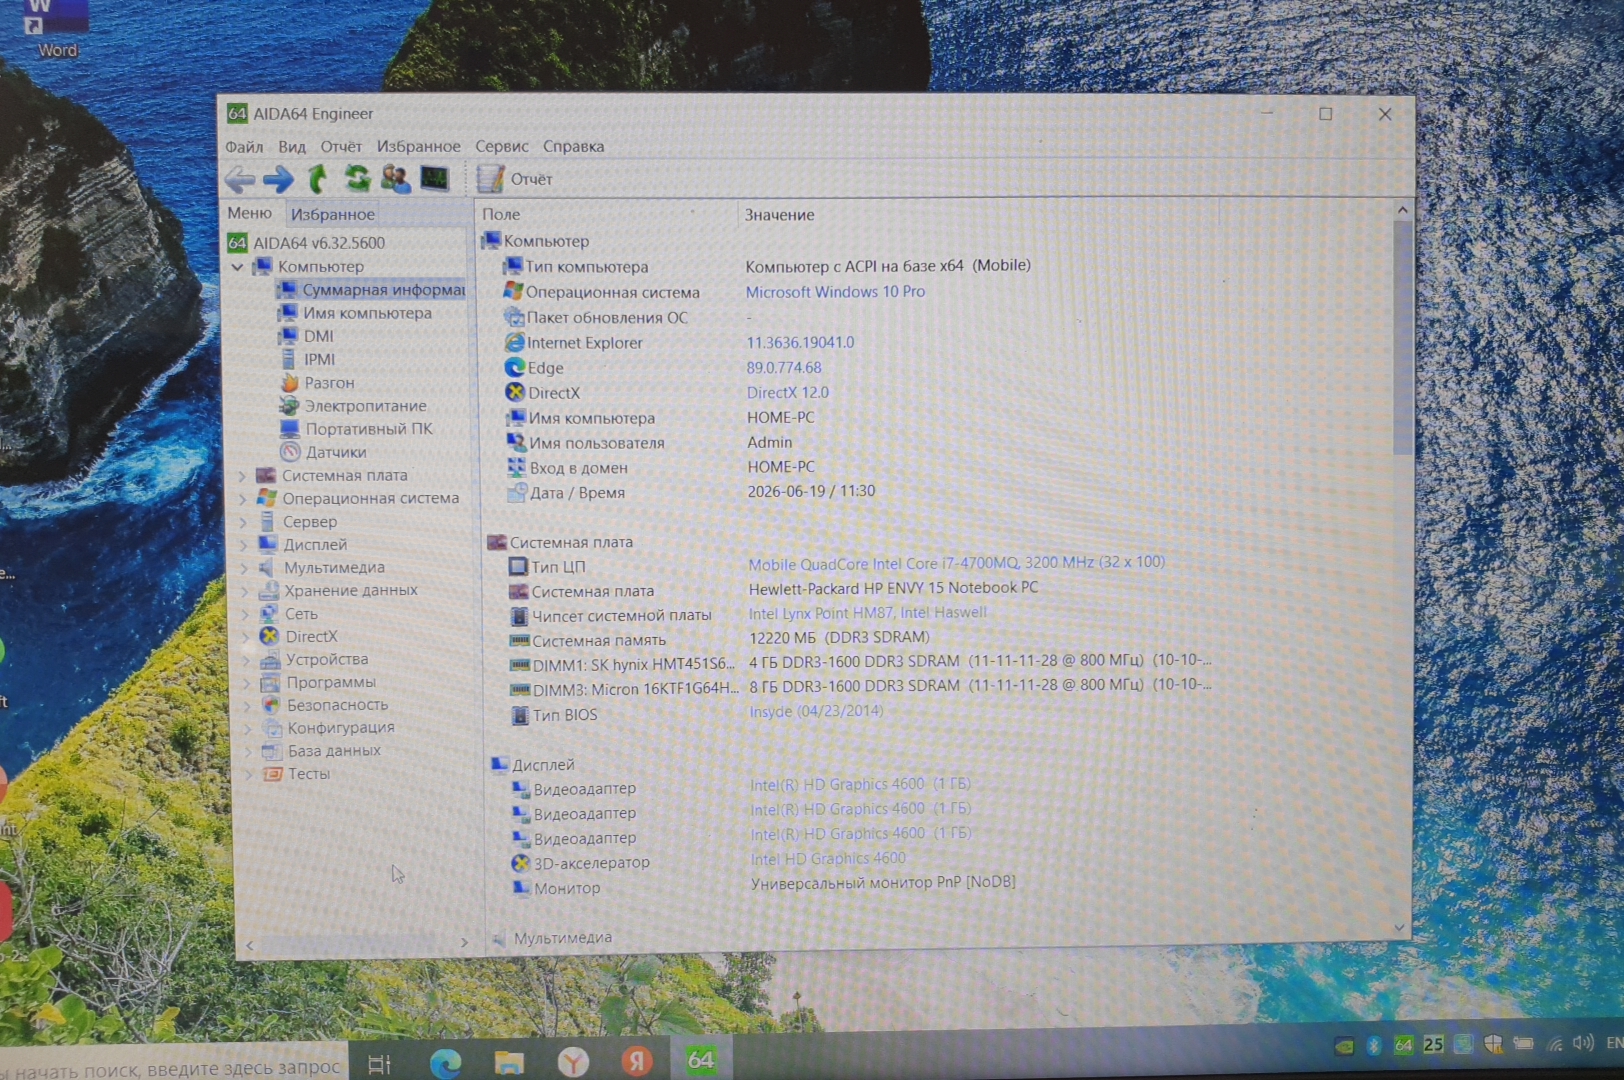Click the green up-level arrow in toolbar
This screenshot has height=1080, width=1624.
[317, 178]
